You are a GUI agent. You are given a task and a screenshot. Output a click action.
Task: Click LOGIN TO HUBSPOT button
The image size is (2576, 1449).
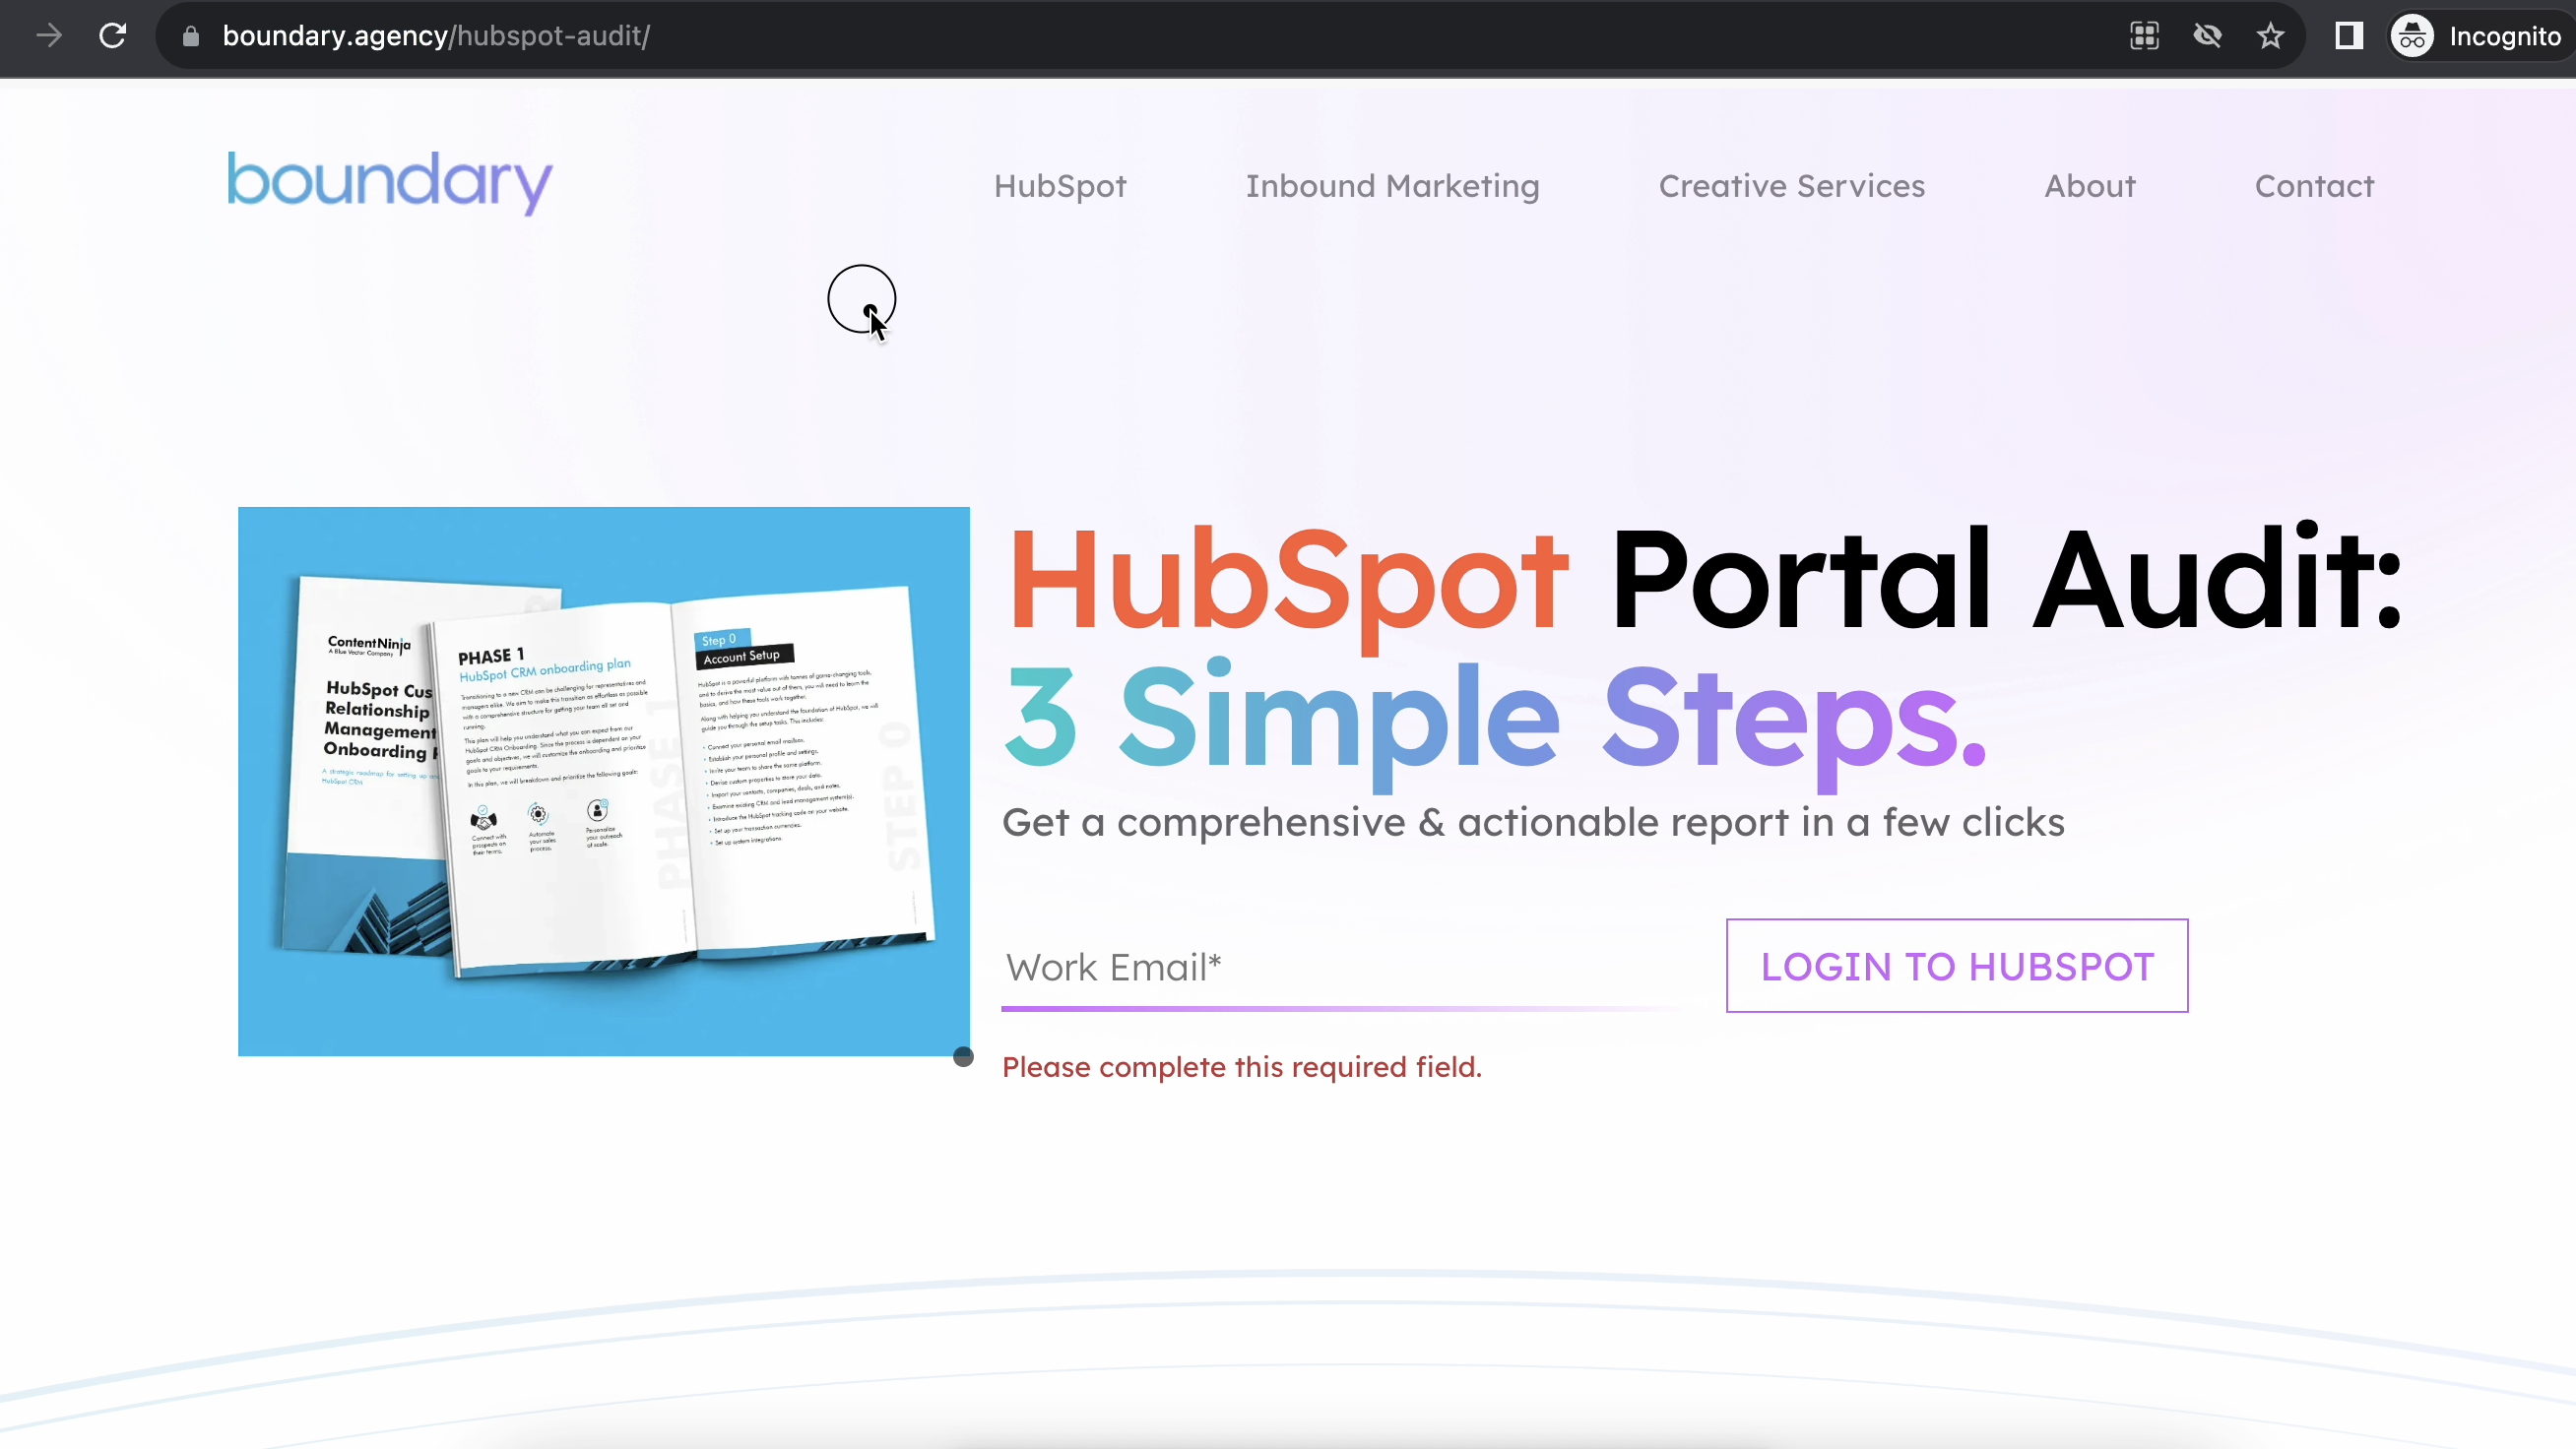tap(1957, 965)
